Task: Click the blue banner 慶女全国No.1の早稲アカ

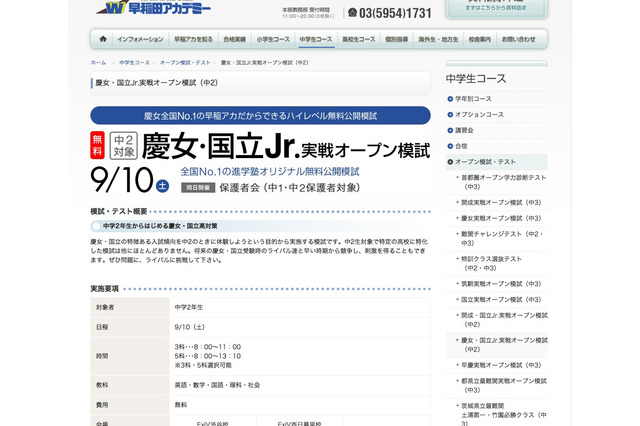Action: click(x=260, y=115)
